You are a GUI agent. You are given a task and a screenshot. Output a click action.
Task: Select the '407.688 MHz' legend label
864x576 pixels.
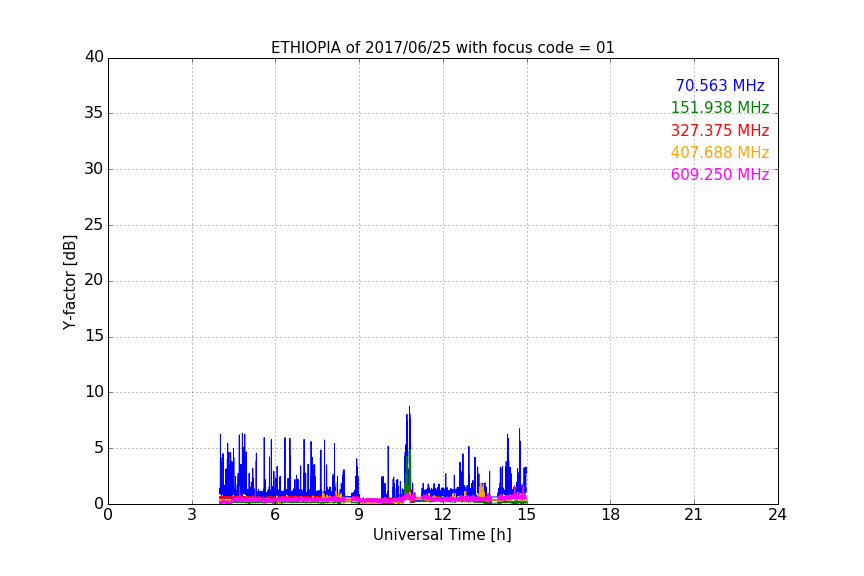[720, 153]
